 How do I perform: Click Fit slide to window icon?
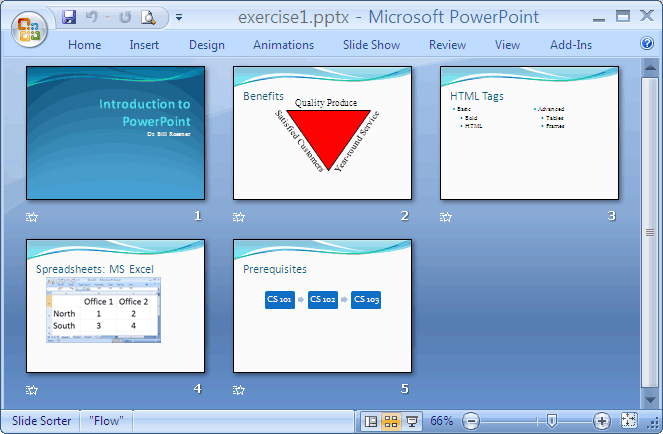click(x=629, y=421)
